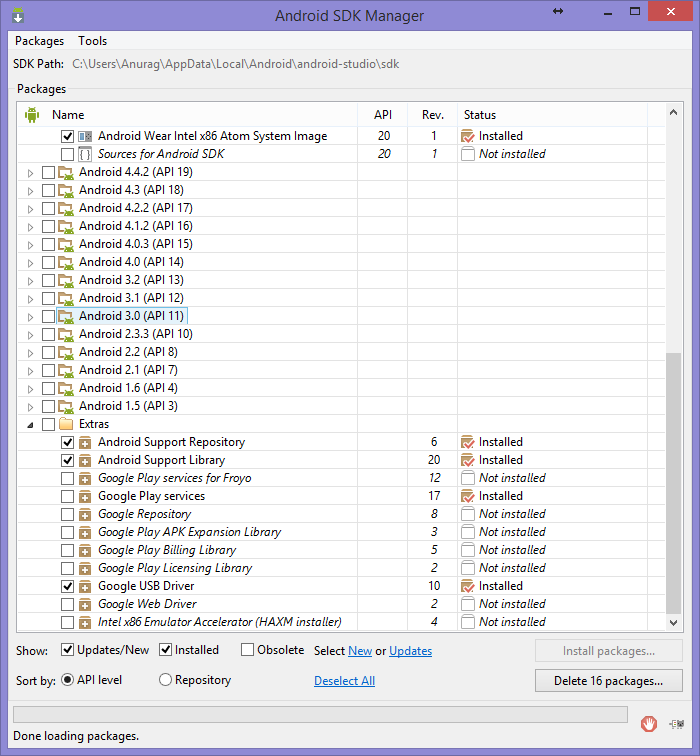
Task: Click the package icon for Google USB Driver
Action: [85, 586]
